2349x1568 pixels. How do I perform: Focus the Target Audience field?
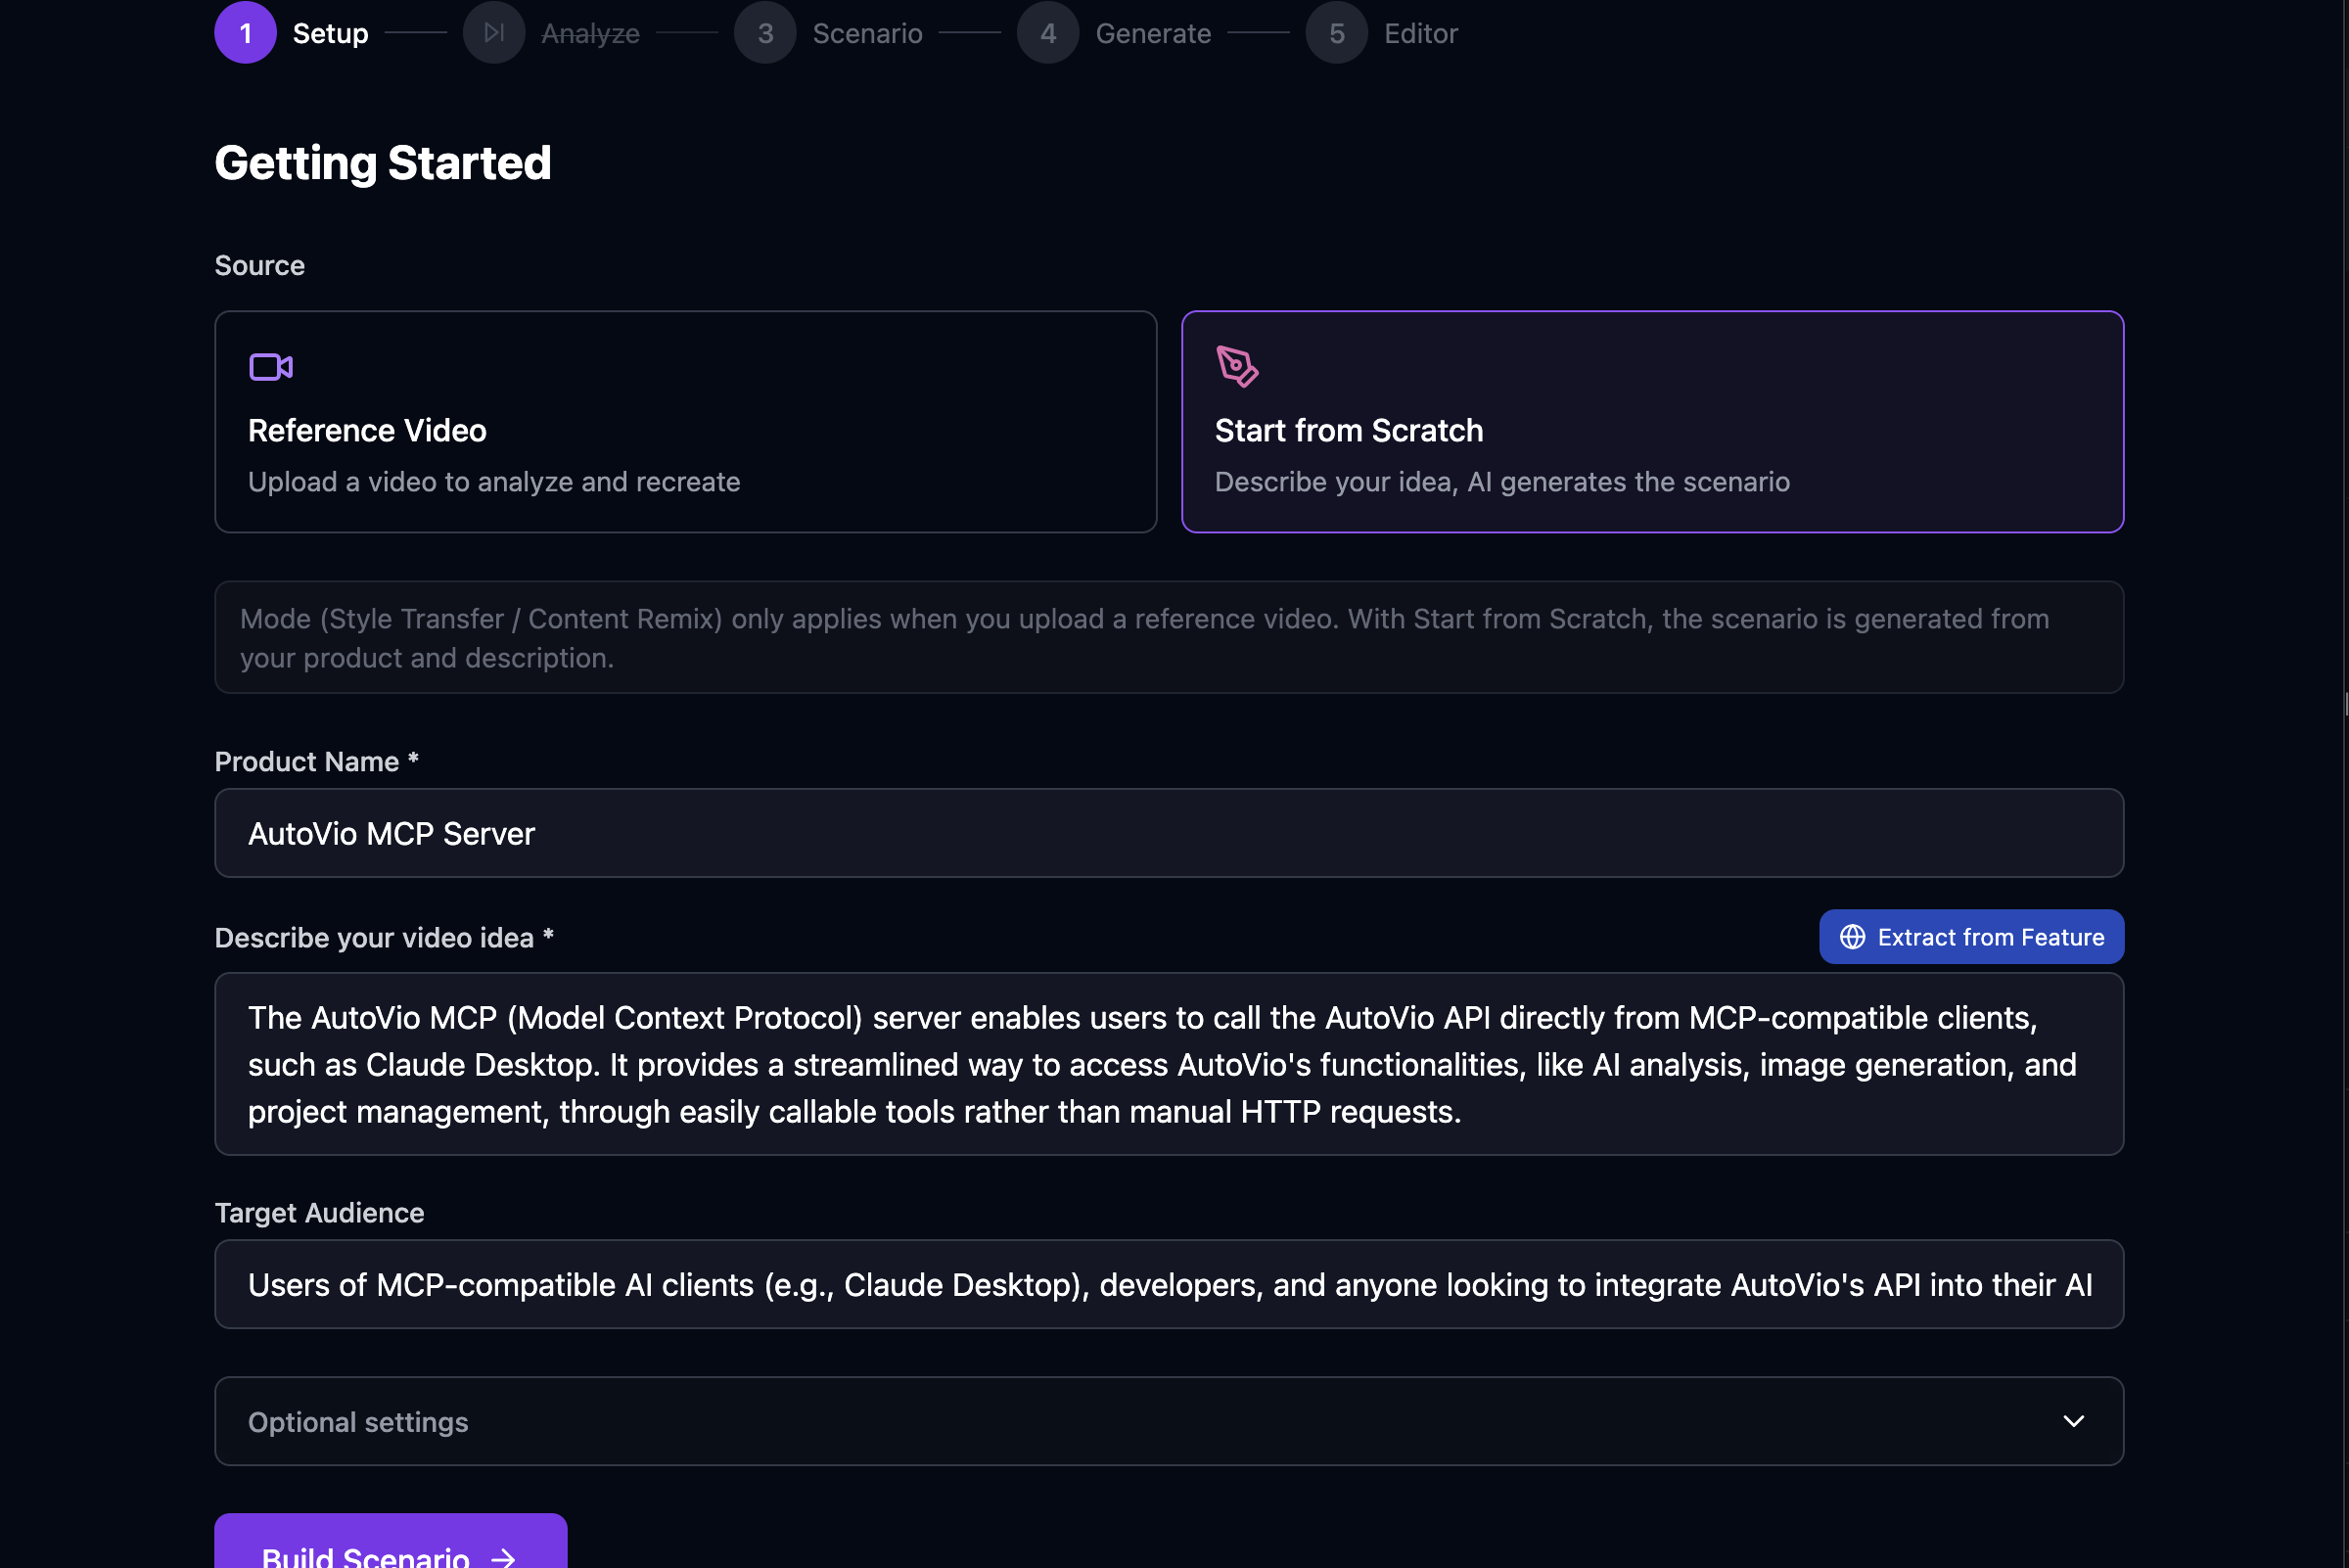pos(1168,1284)
